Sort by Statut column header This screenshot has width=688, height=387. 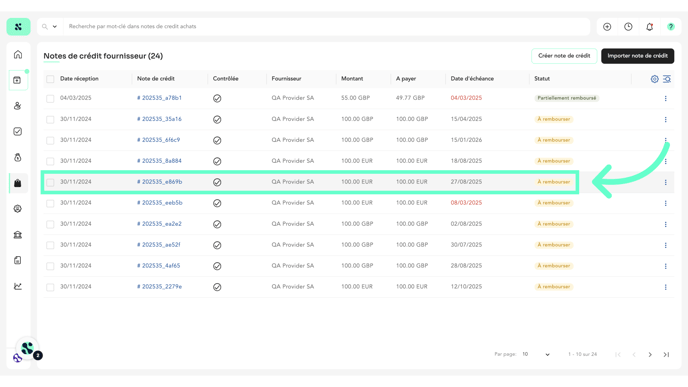pyautogui.click(x=542, y=79)
